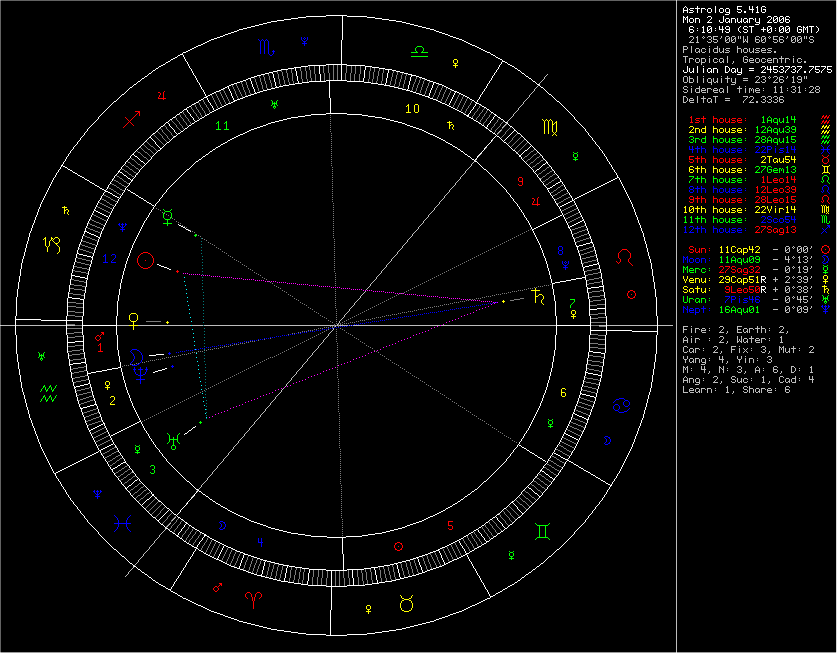The width and height of the screenshot is (837, 653).
Task: Click the large blue Neptune trident inside the chart
Action: click(x=140, y=374)
